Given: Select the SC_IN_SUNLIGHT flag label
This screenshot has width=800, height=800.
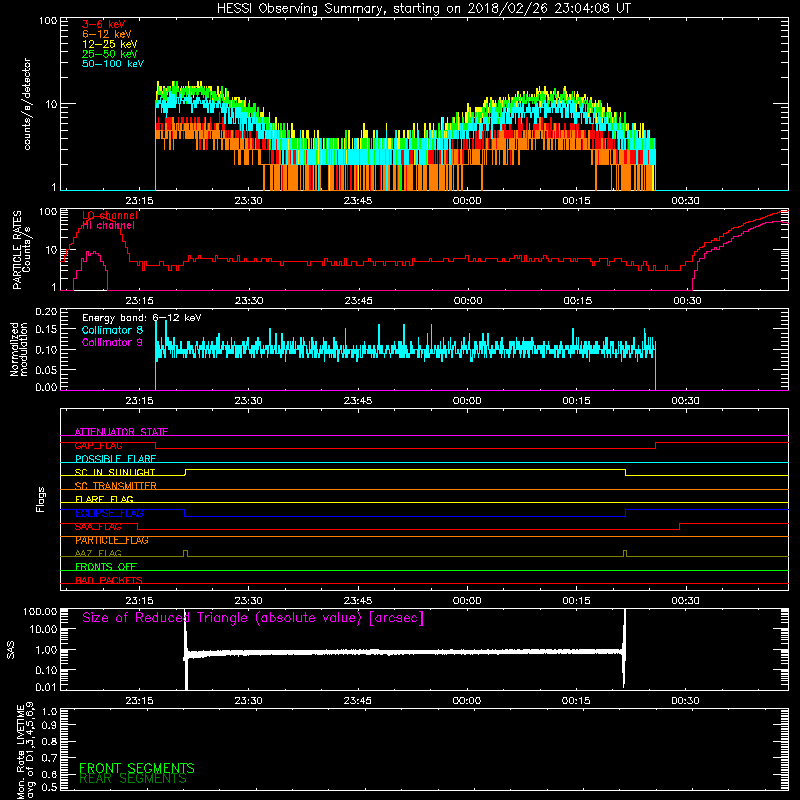Looking at the screenshot, I should (115, 472).
